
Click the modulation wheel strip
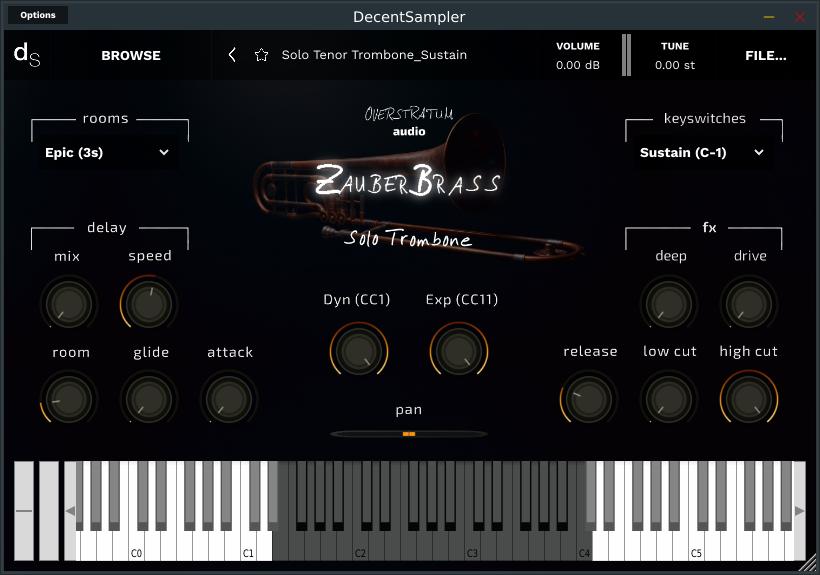pos(49,511)
